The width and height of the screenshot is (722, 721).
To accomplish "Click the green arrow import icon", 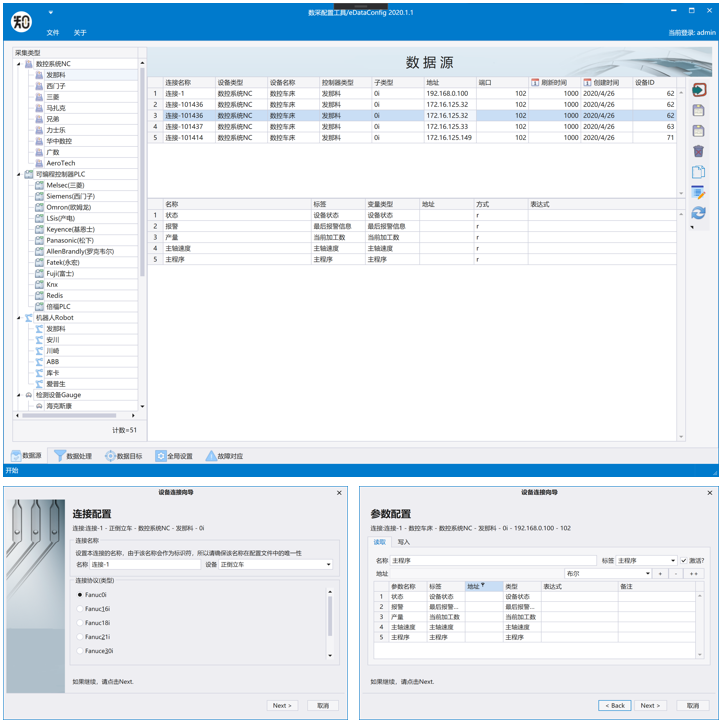I will 698,90.
